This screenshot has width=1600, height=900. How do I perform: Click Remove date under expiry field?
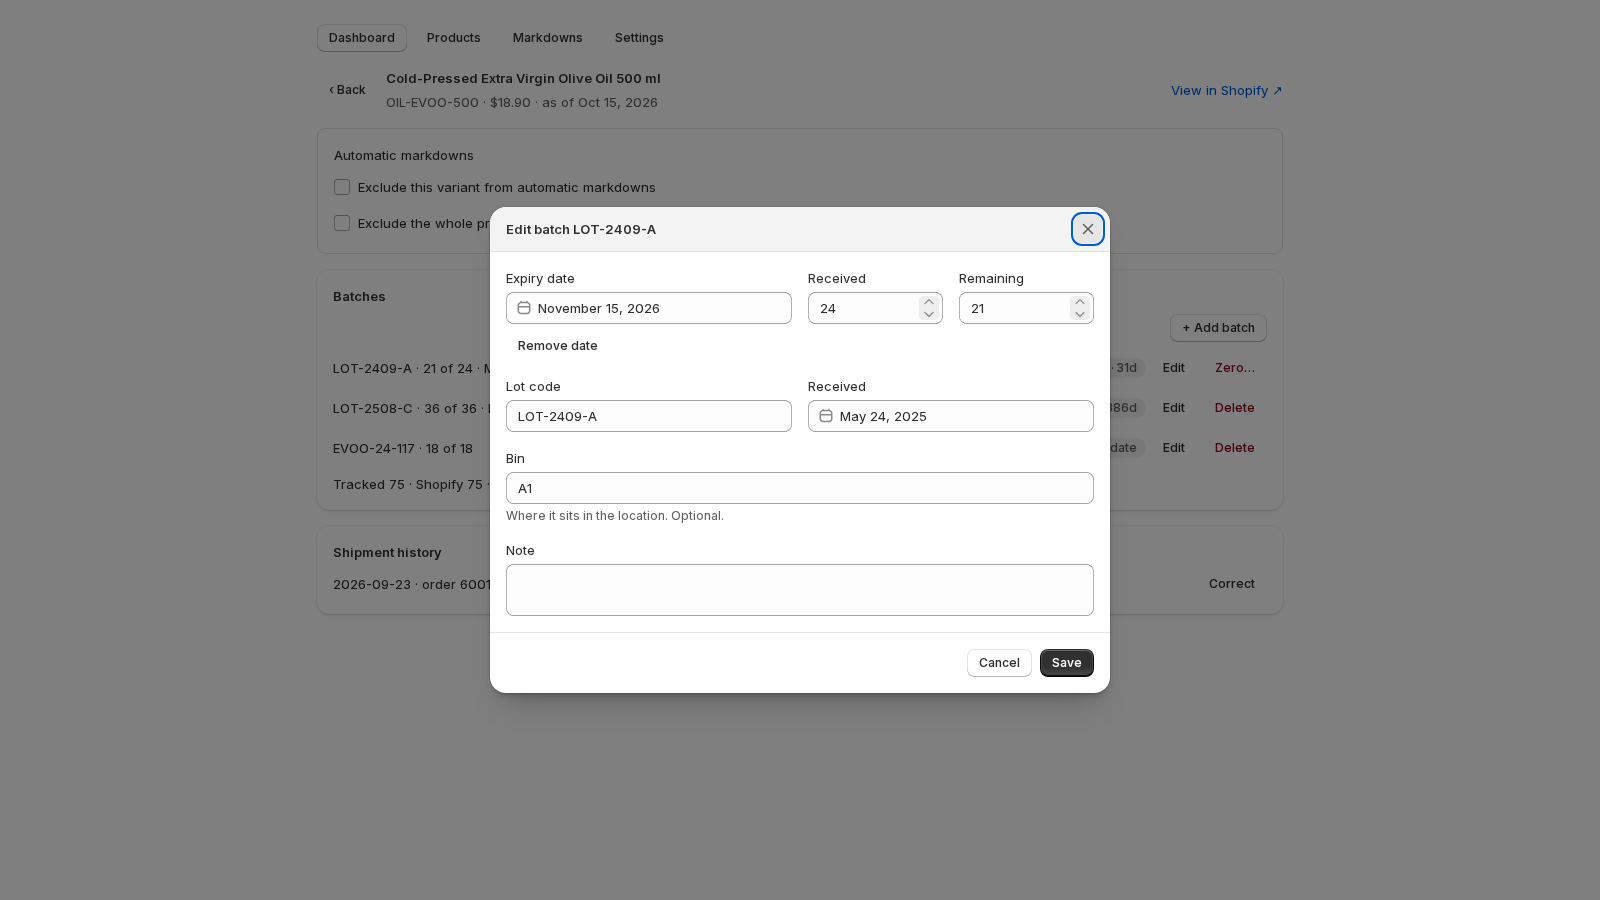[558, 346]
